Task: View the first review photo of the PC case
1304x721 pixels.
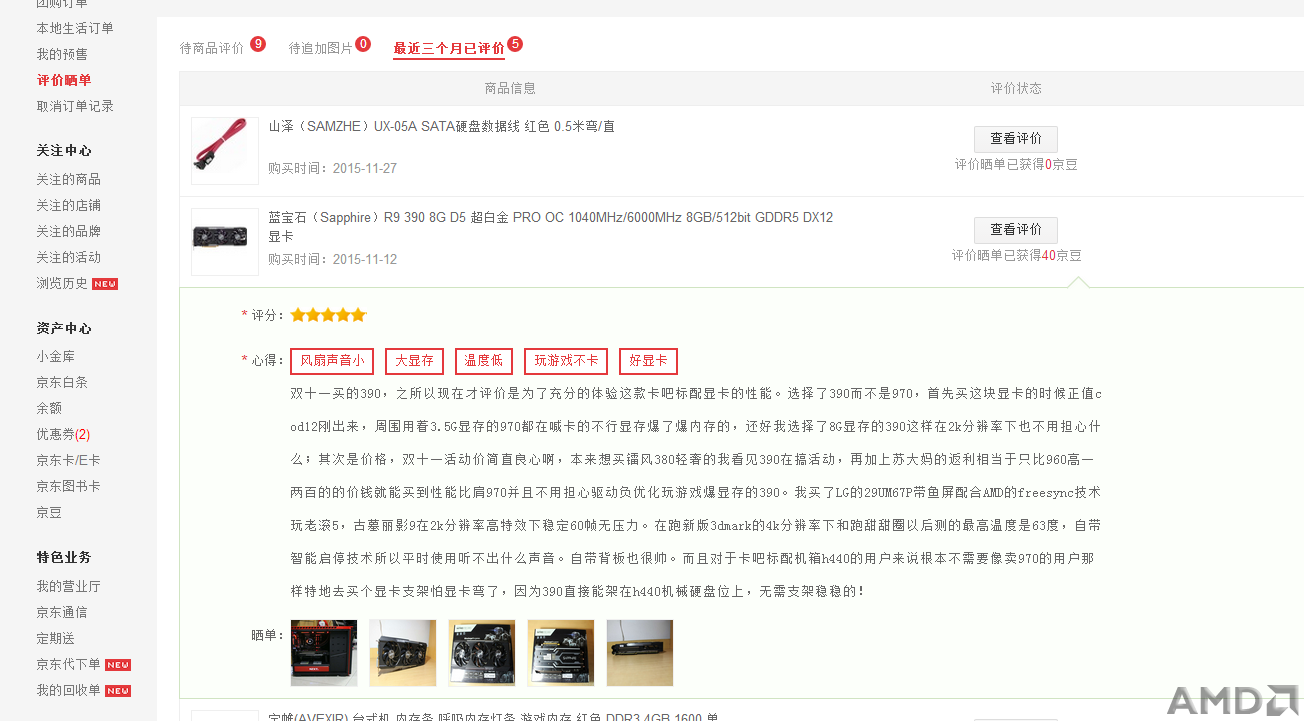Action: [324, 653]
